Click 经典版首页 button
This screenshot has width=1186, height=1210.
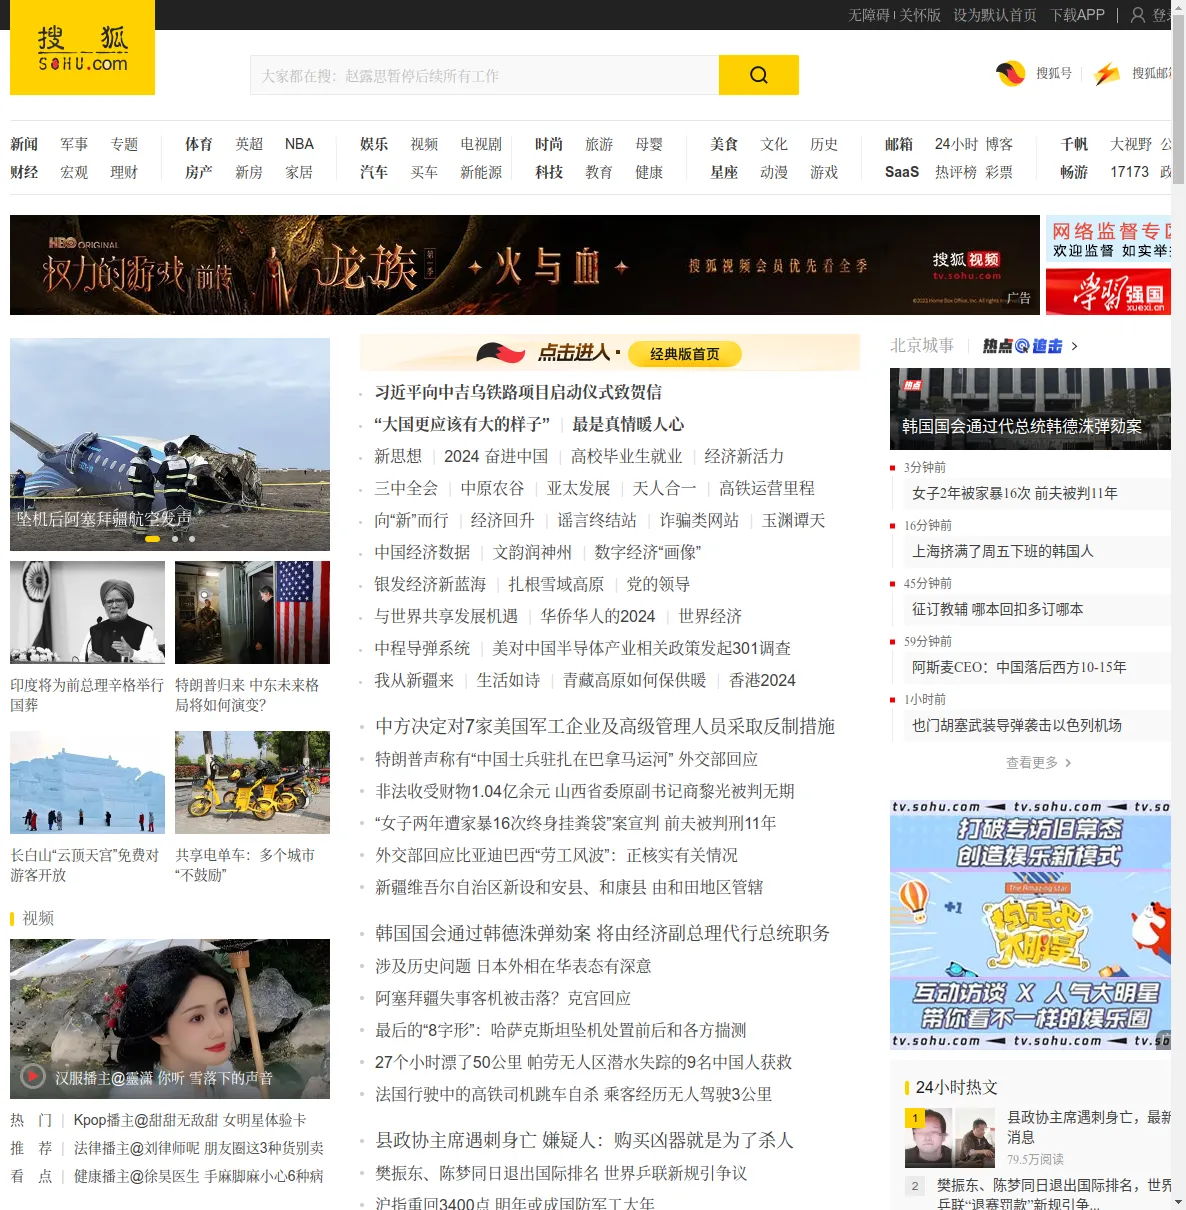[x=685, y=354]
